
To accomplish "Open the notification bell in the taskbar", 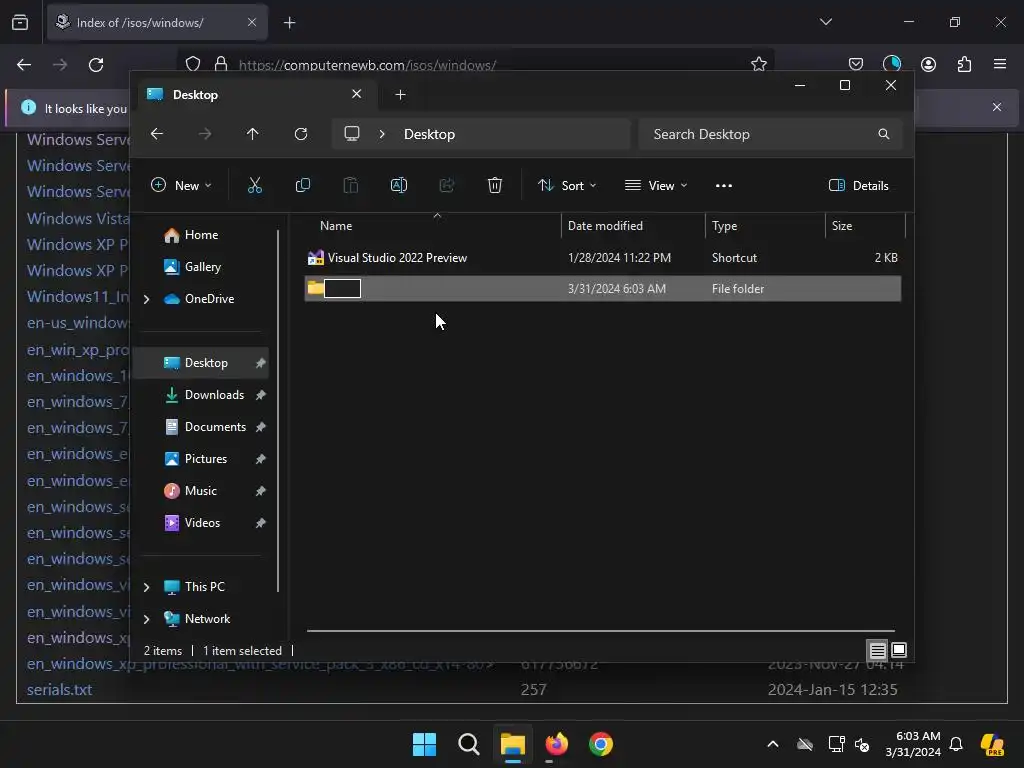I will tap(956, 744).
